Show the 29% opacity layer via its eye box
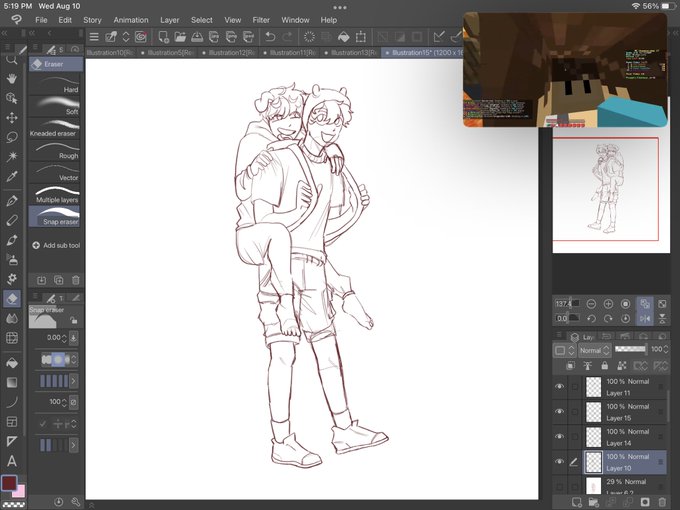 coord(559,487)
